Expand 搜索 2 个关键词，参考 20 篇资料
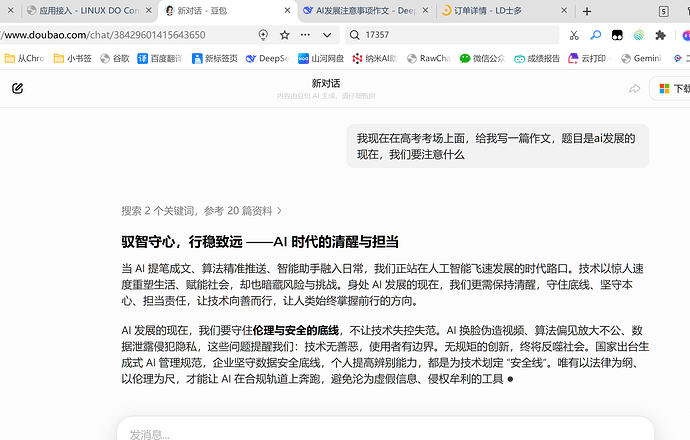The width and height of the screenshot is (690, 440). 202,211
